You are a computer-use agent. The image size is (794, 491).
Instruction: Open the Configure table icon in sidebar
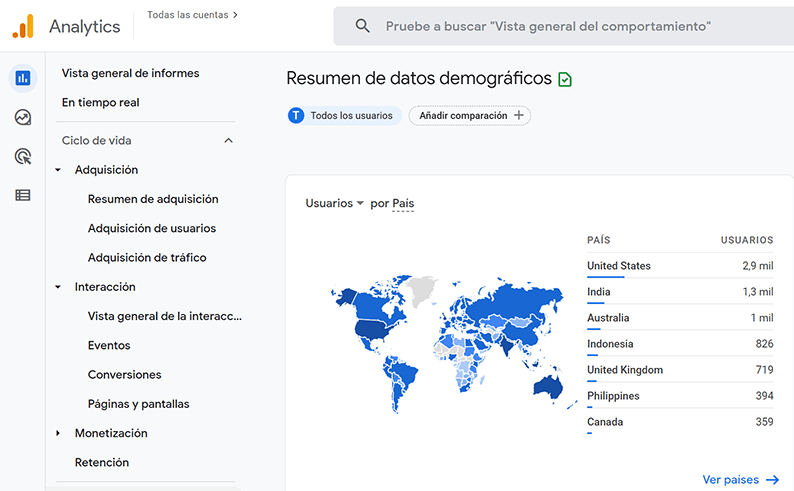point(22,195)
